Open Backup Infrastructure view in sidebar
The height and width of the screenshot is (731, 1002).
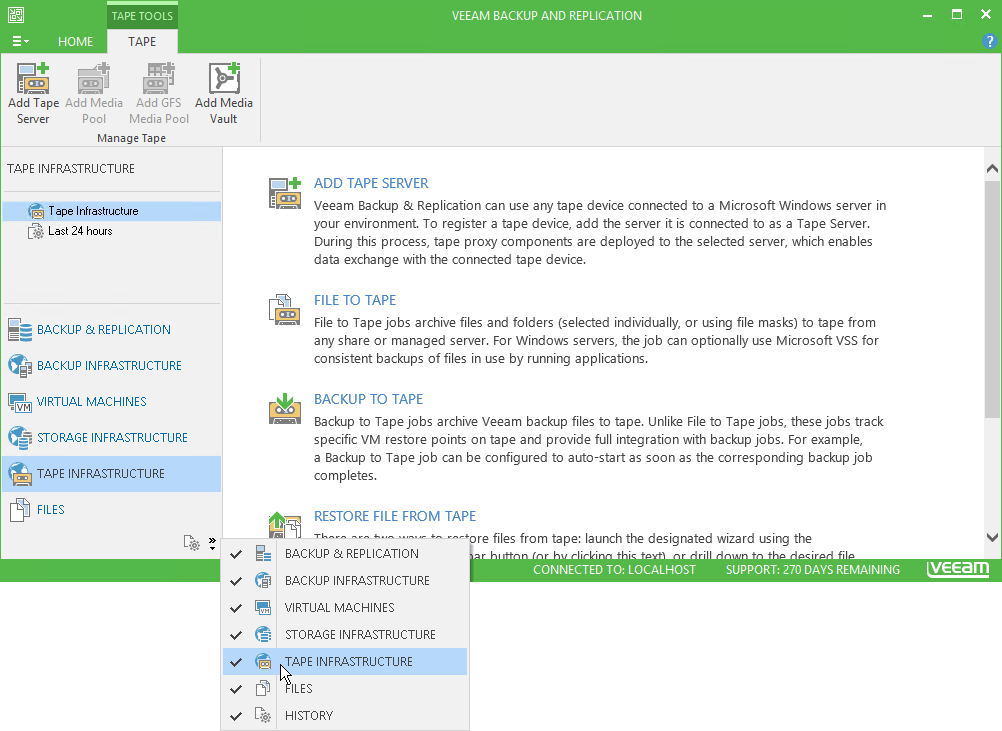pos(111,366)
